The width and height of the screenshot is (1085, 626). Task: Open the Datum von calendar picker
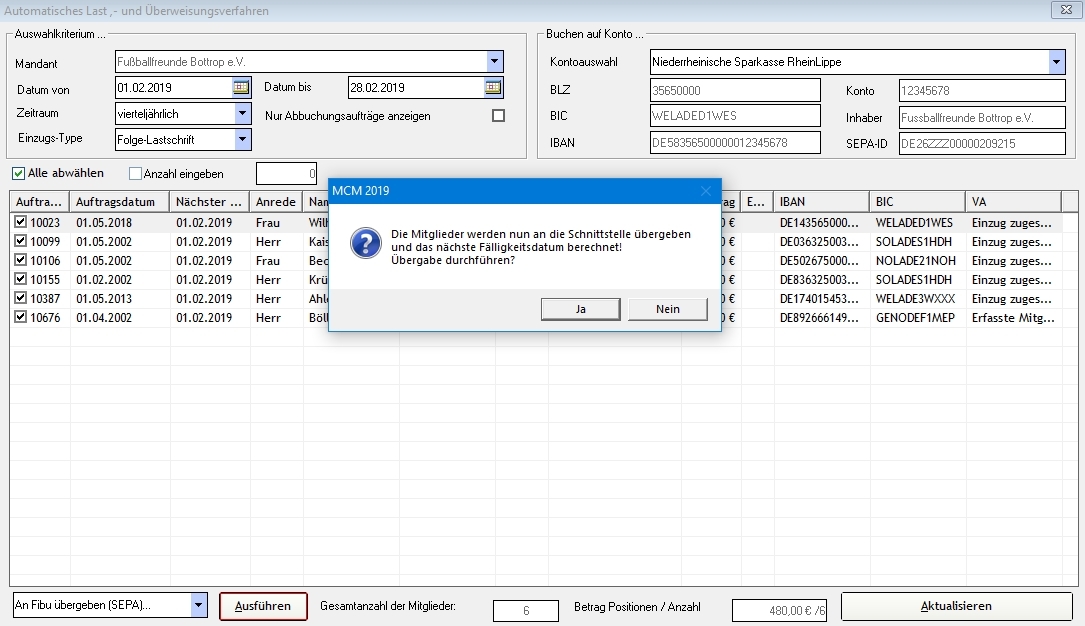point(241,88)
